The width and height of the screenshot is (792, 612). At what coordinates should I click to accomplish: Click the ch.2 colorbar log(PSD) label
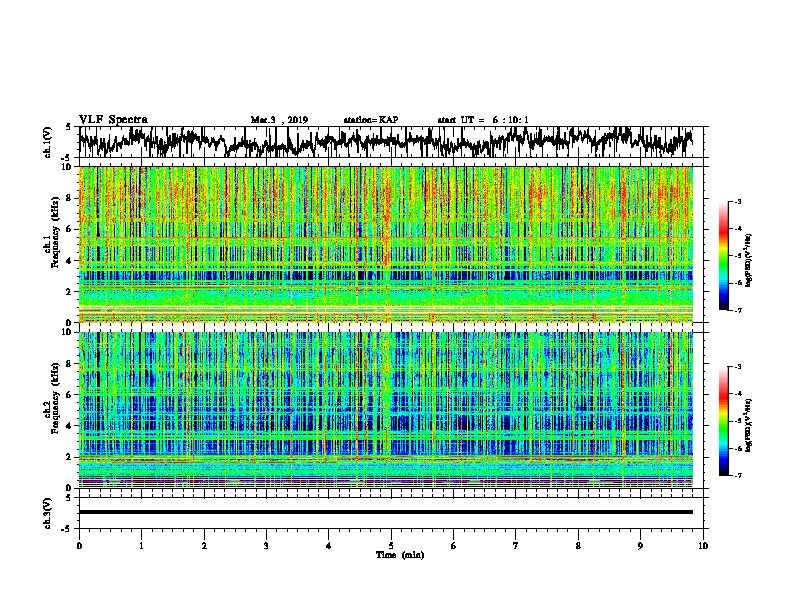coord(749,425)
